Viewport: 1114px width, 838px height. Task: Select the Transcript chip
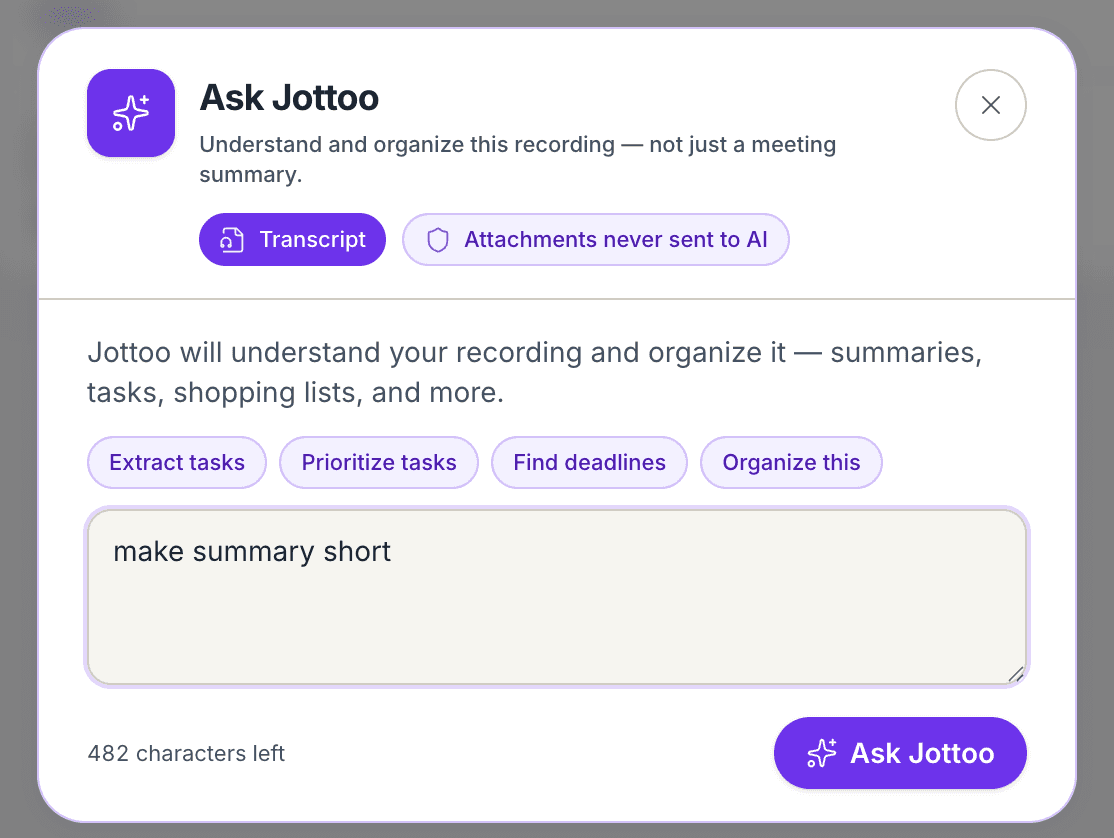point(292,239)
